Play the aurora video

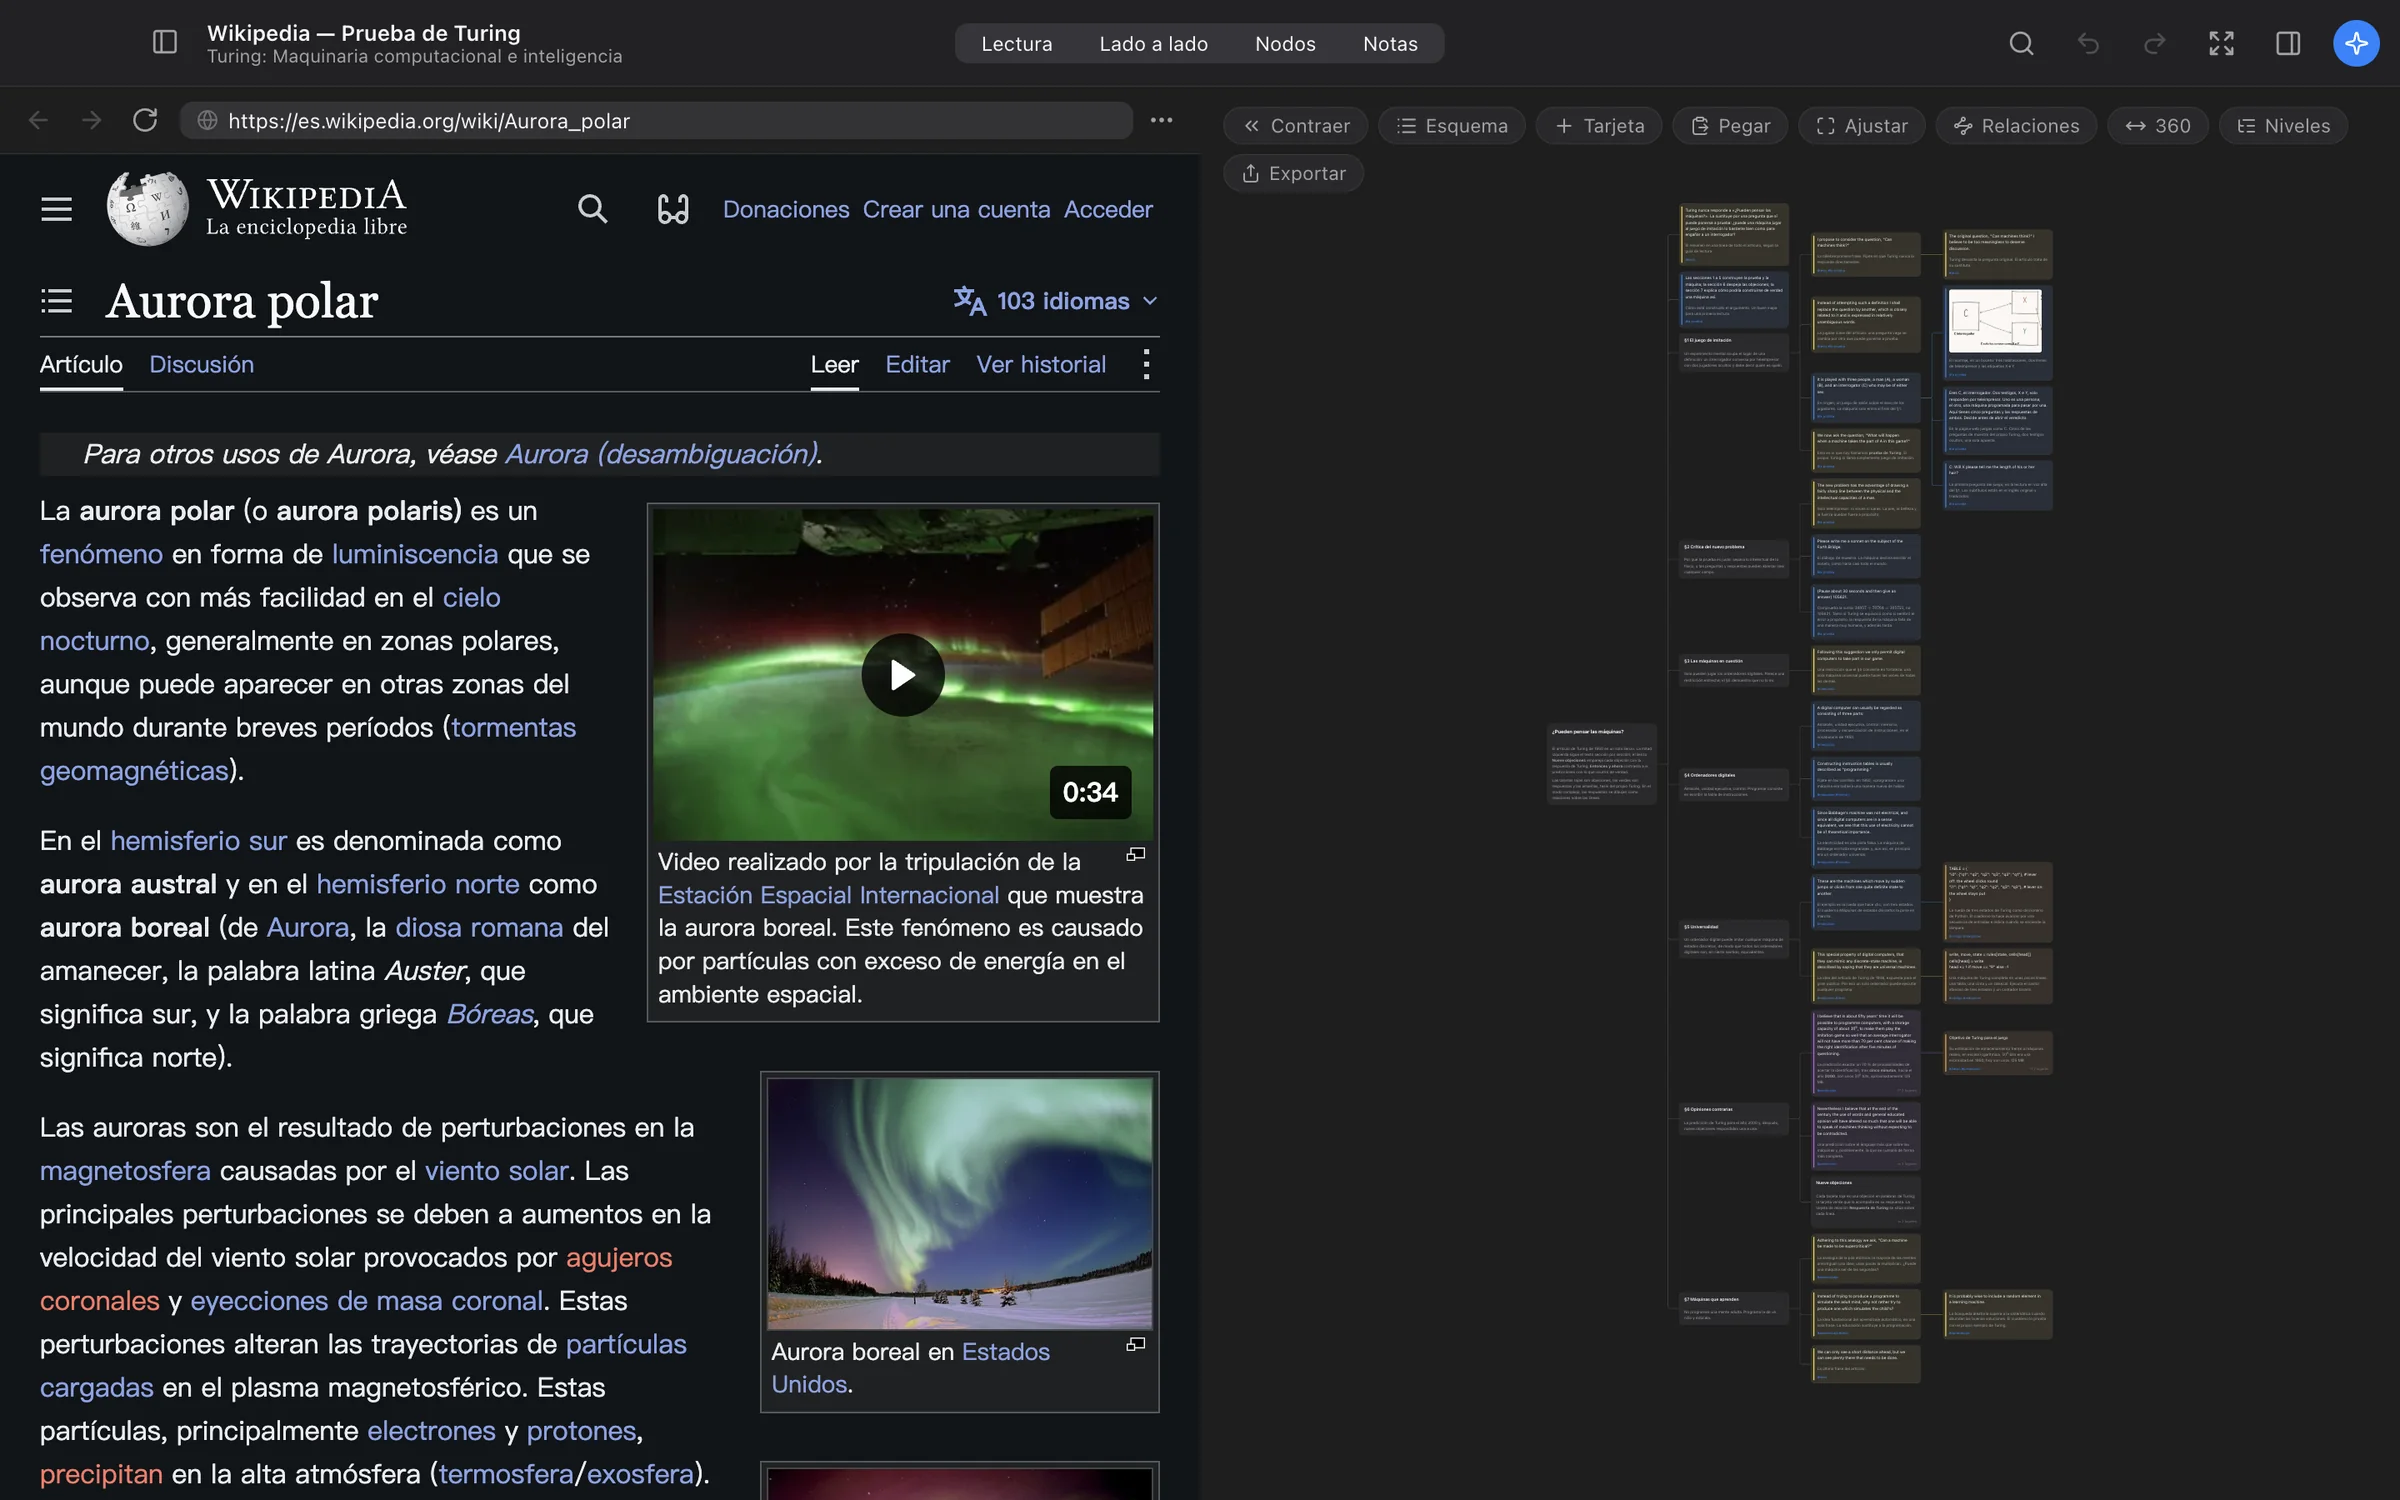pos(902,675)
